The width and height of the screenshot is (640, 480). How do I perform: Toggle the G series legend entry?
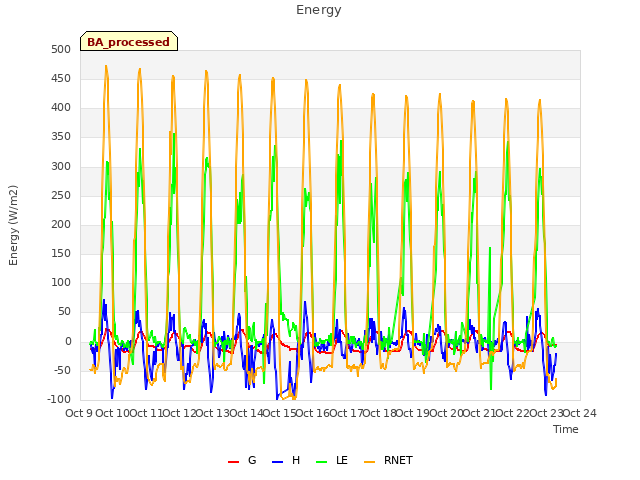(x=242, y=460)
